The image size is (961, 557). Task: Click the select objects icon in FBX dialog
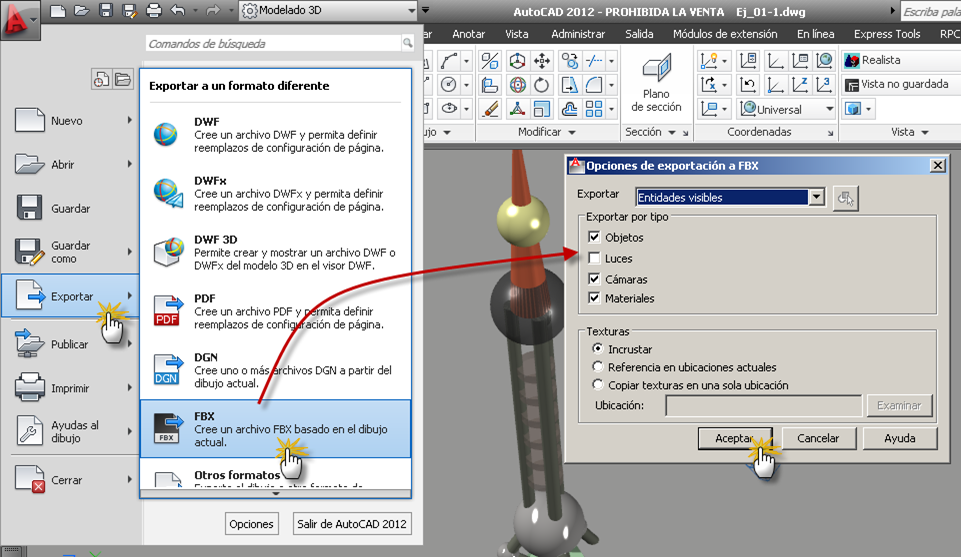click(845, 198)
